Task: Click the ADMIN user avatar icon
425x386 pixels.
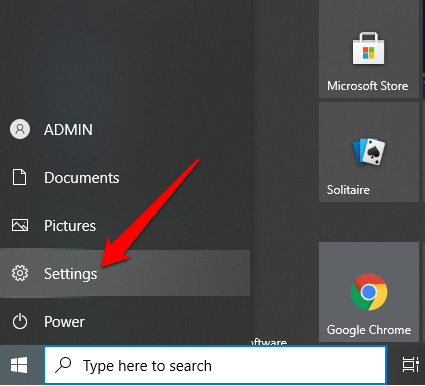Action: (20, 129)
